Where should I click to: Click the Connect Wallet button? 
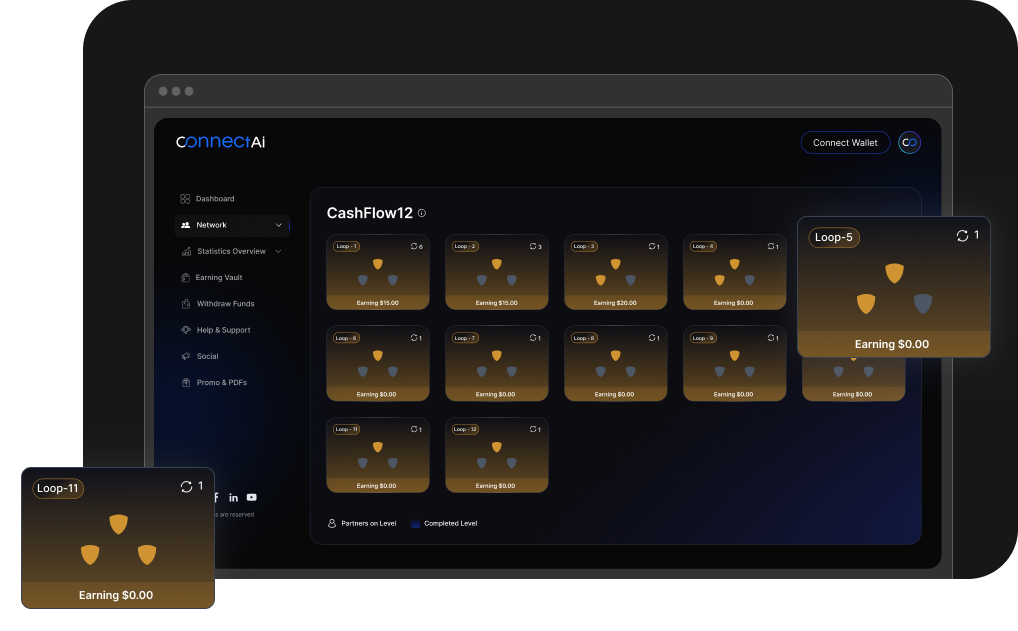click(845, 143)
